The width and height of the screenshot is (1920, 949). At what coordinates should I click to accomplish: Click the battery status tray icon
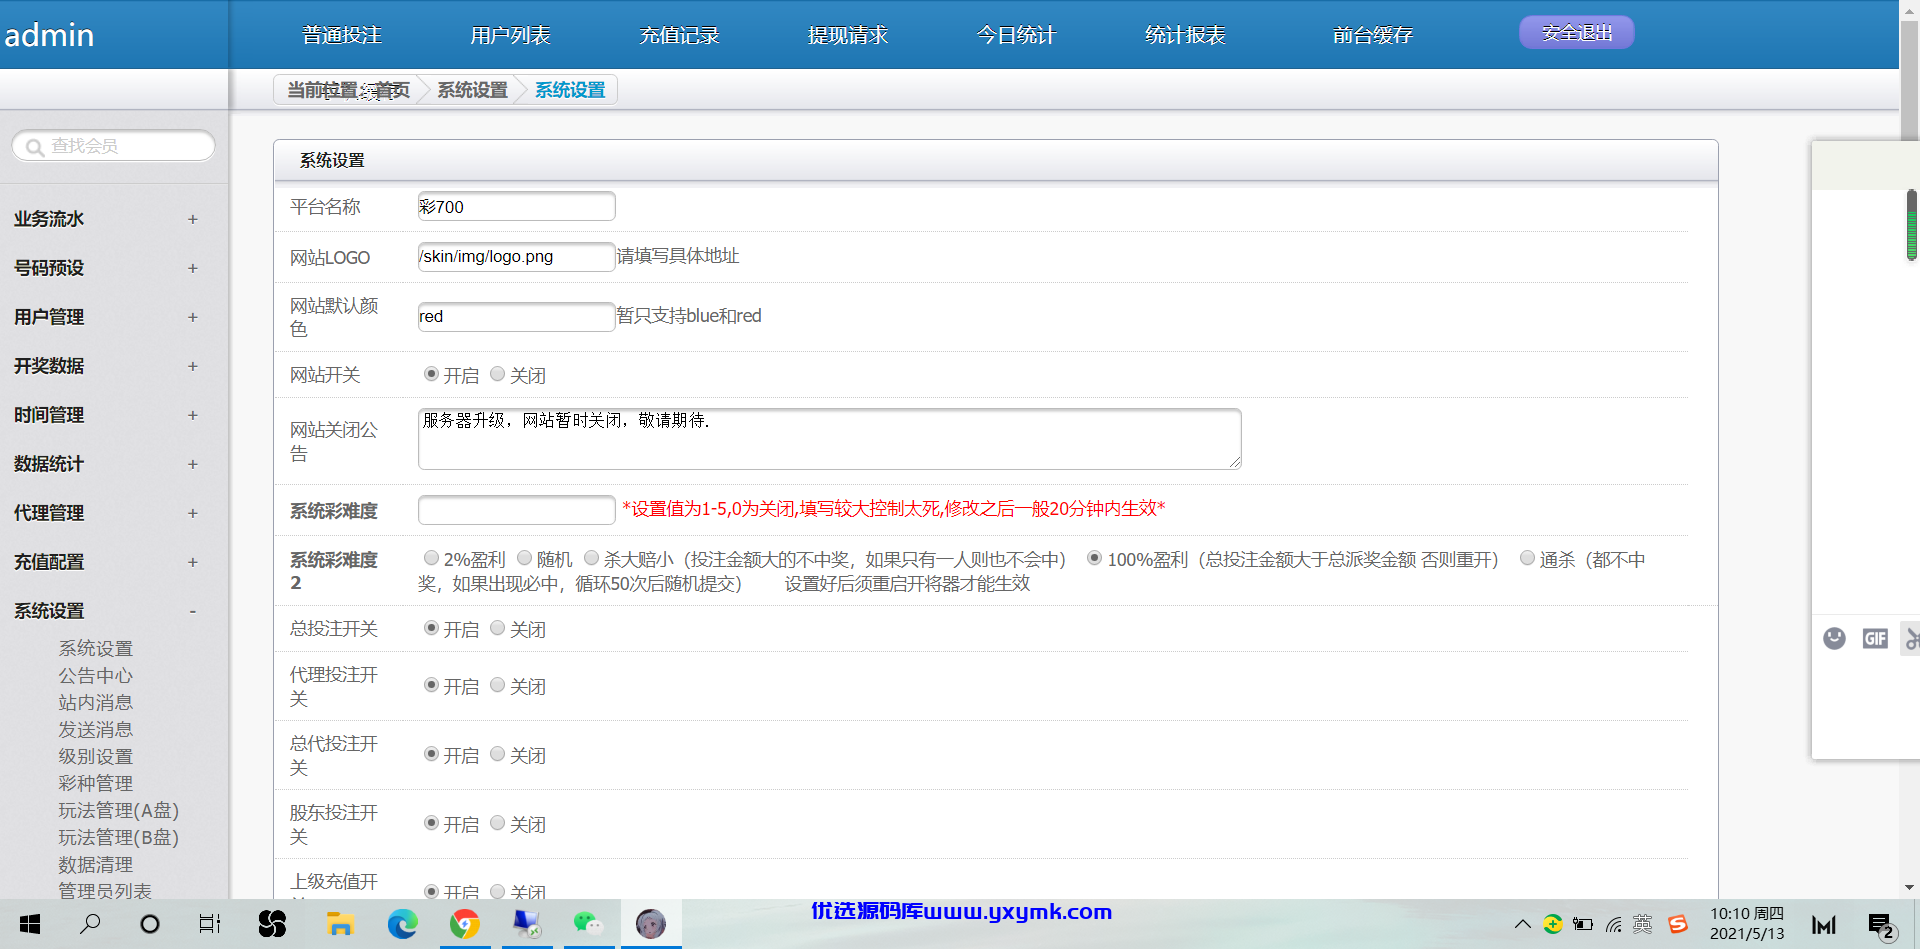point(1583,924)
